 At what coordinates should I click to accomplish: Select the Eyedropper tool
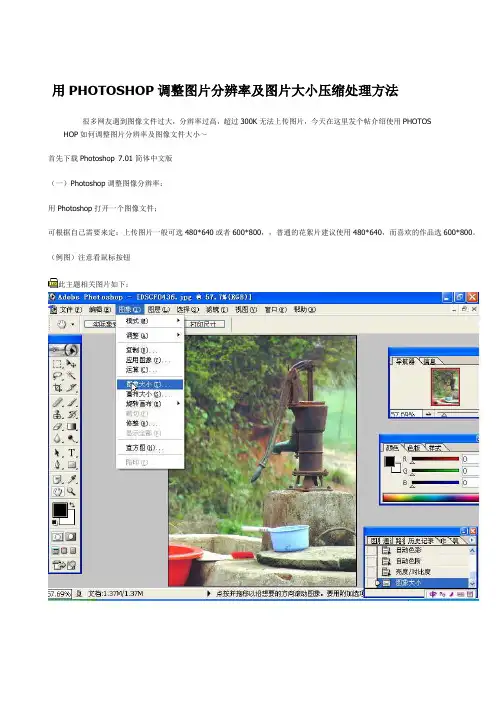72,479
